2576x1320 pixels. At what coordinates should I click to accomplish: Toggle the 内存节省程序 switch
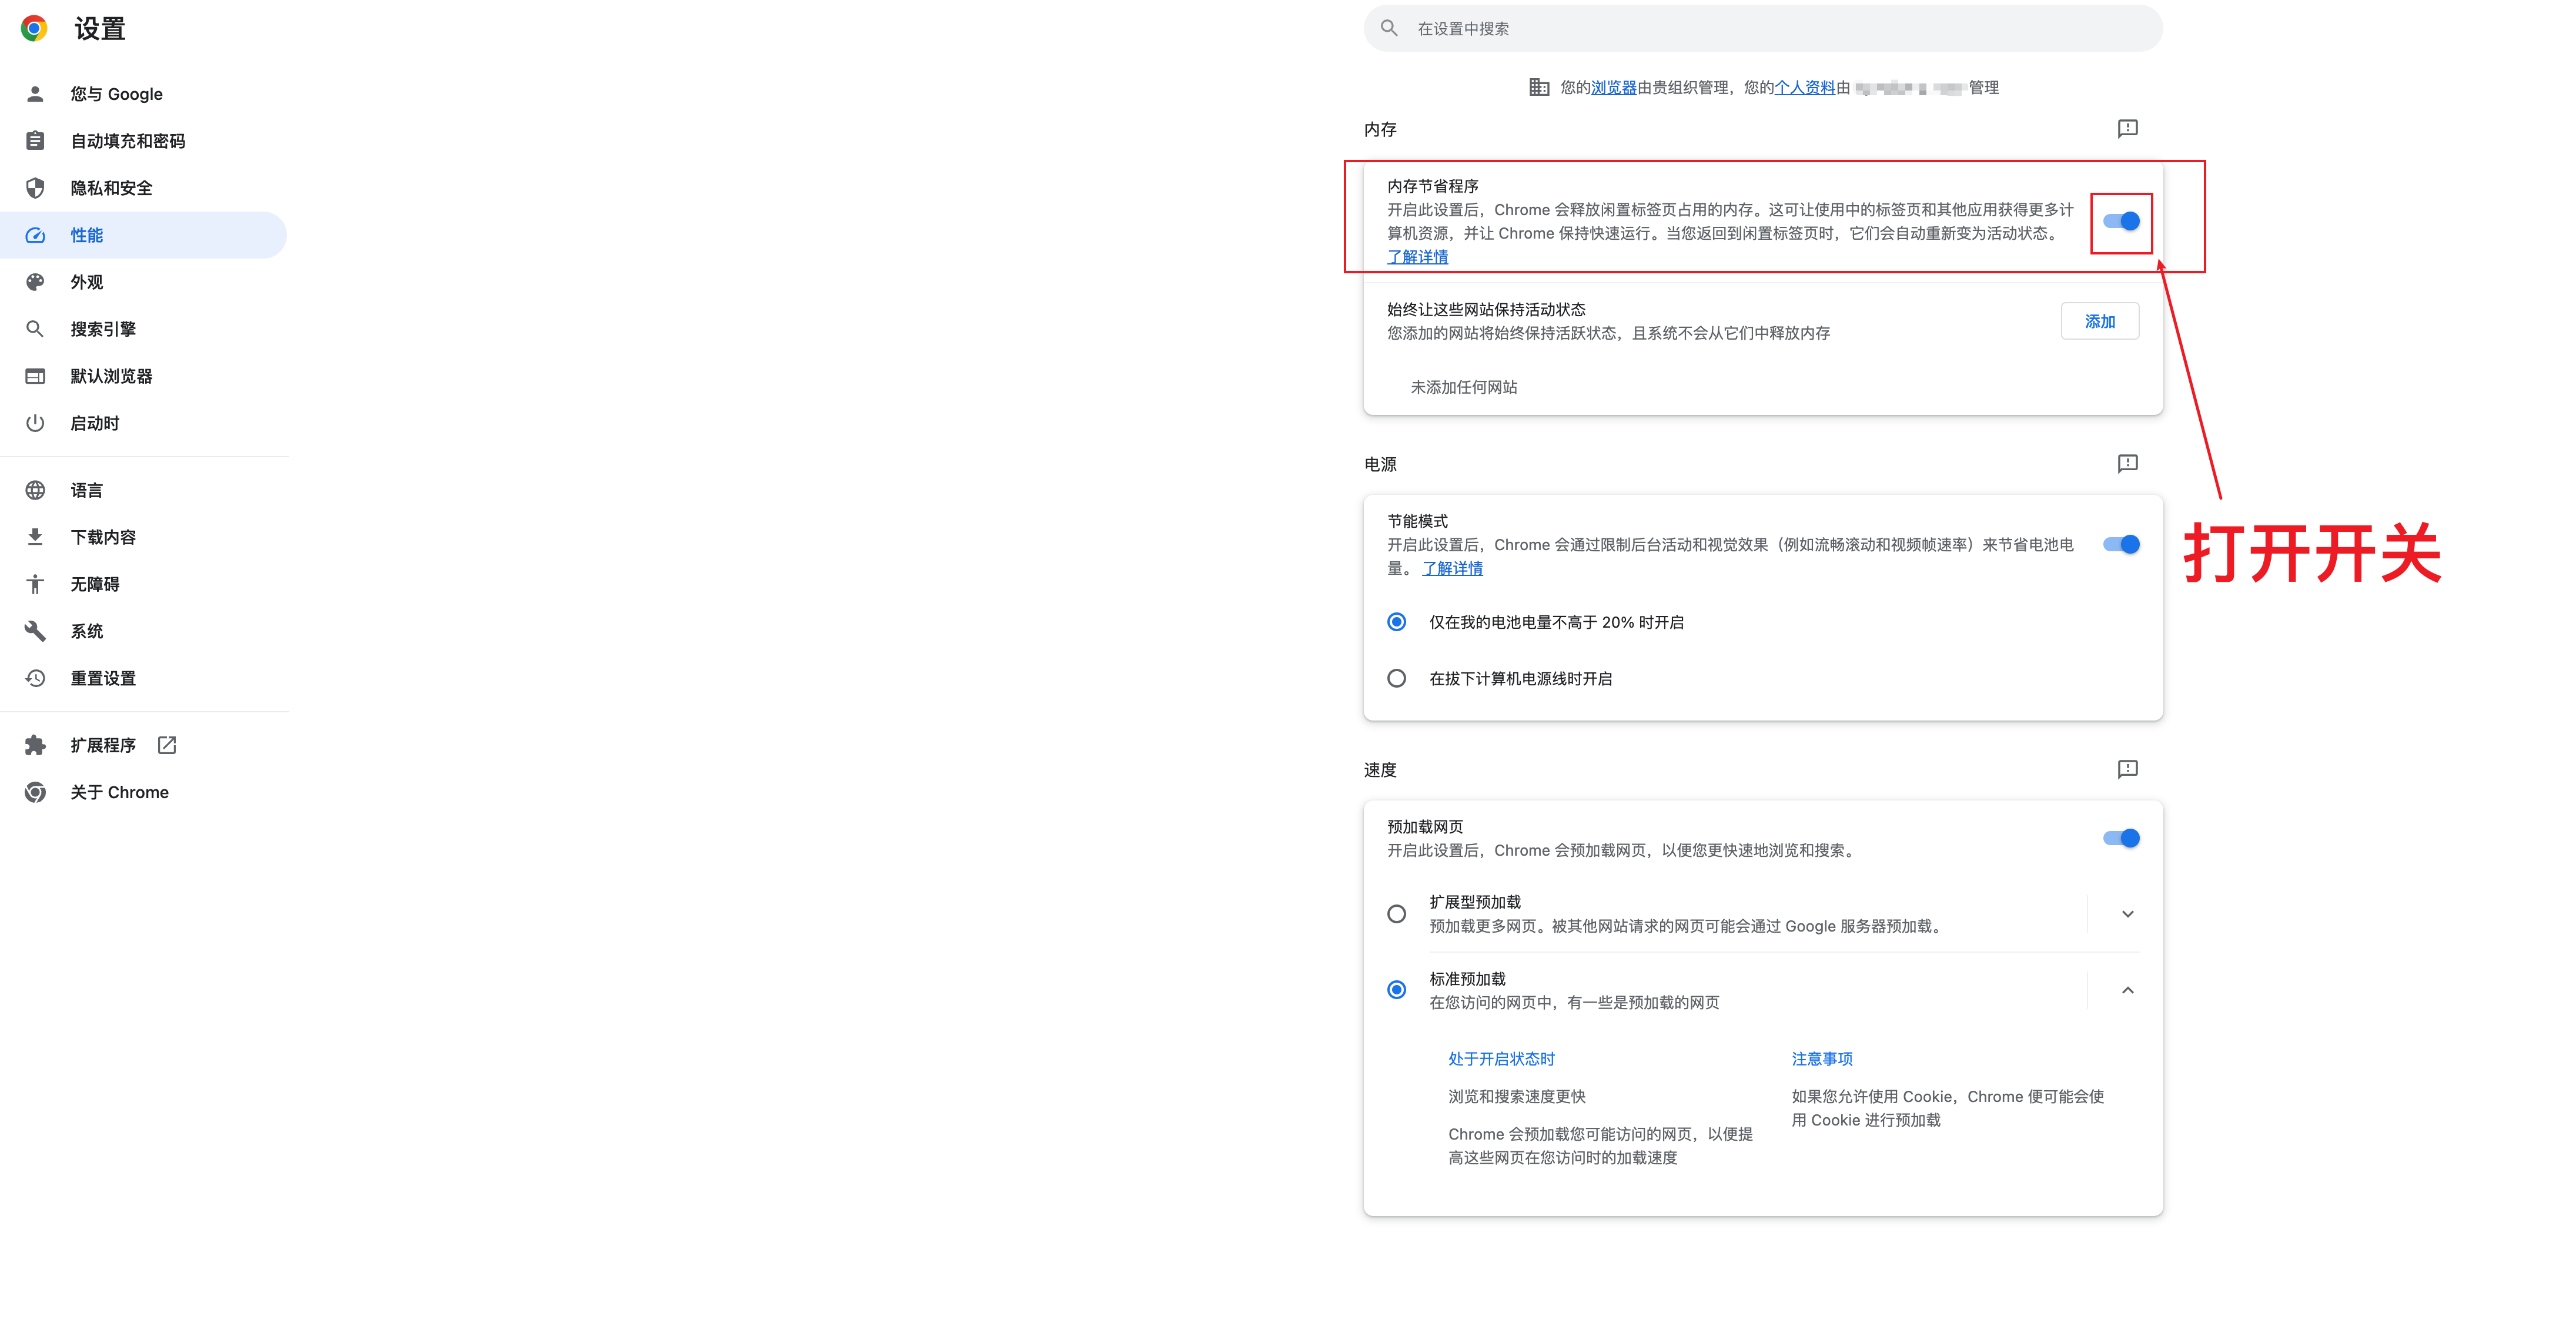tap(2121, 222)
